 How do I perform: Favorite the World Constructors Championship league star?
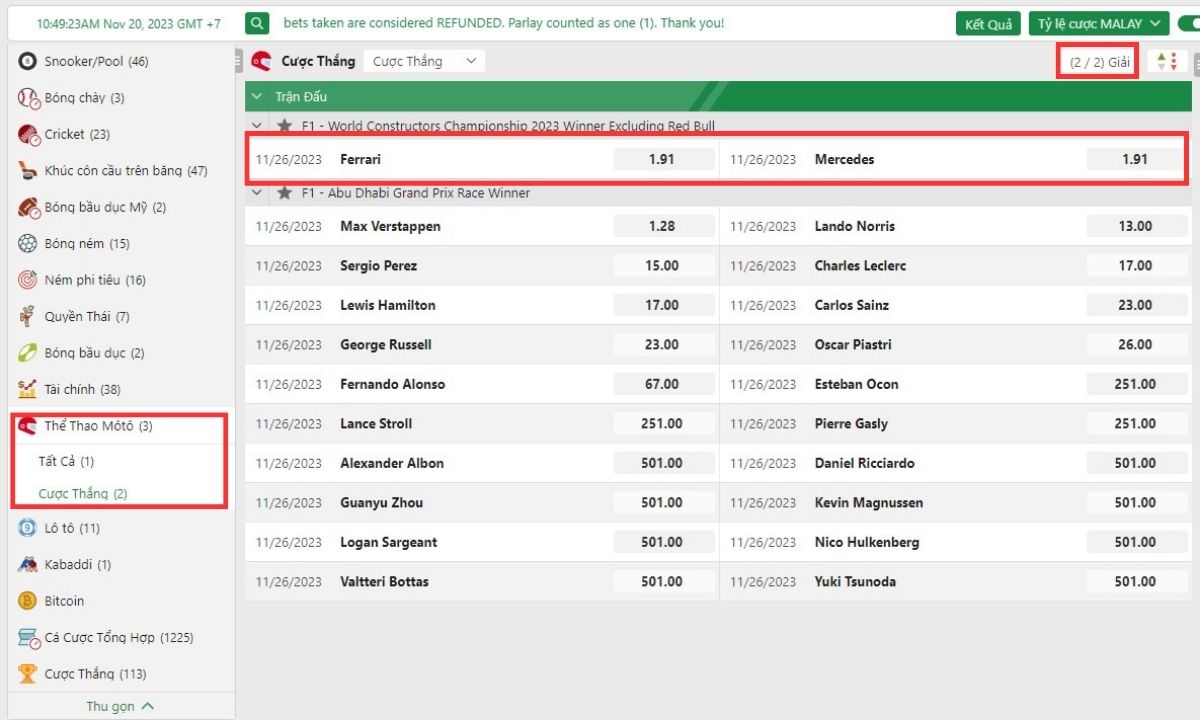285,126
